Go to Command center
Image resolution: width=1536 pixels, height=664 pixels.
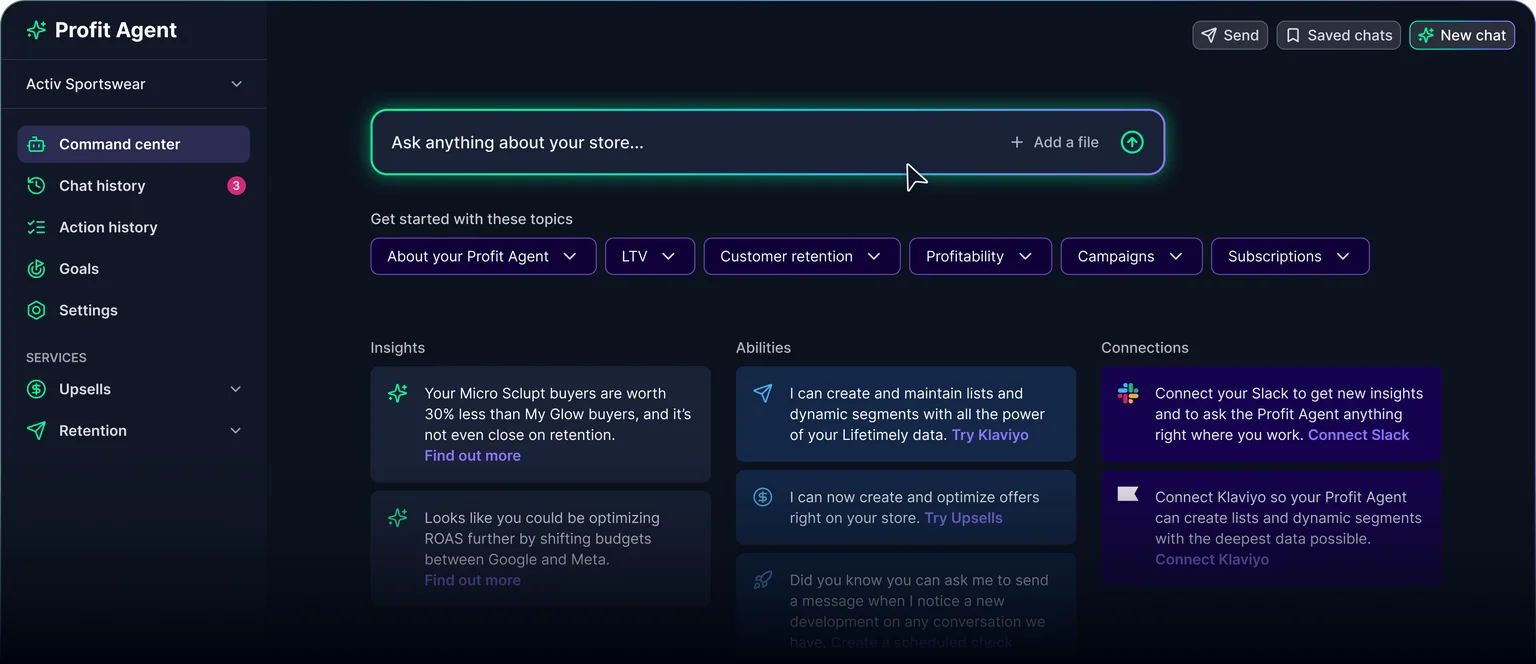pos(134,144)
